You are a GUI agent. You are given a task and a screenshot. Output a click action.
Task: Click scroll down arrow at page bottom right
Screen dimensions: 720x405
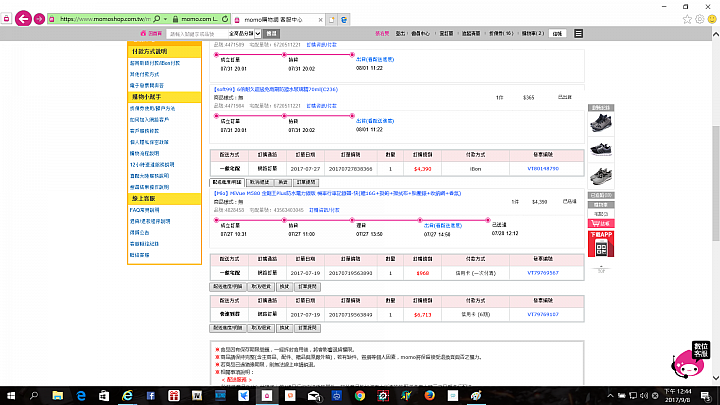716,378
